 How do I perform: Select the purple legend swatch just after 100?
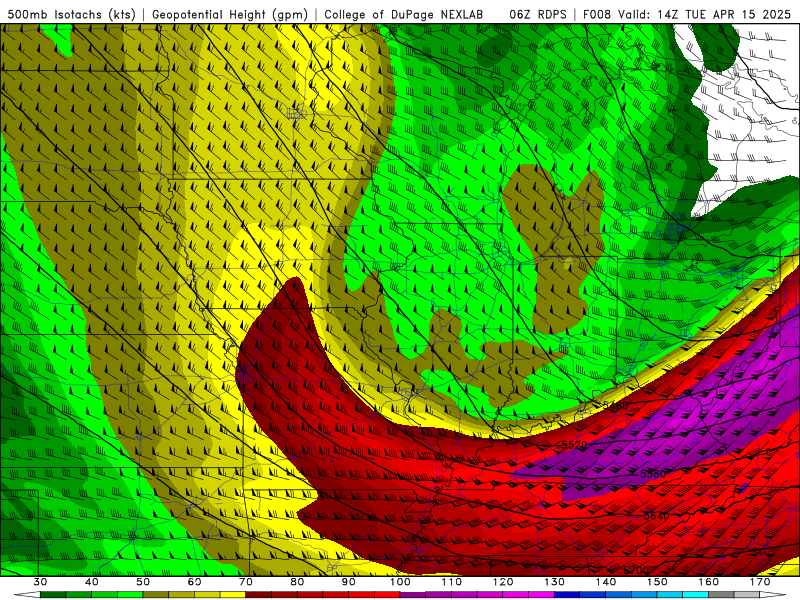point(413,595)
